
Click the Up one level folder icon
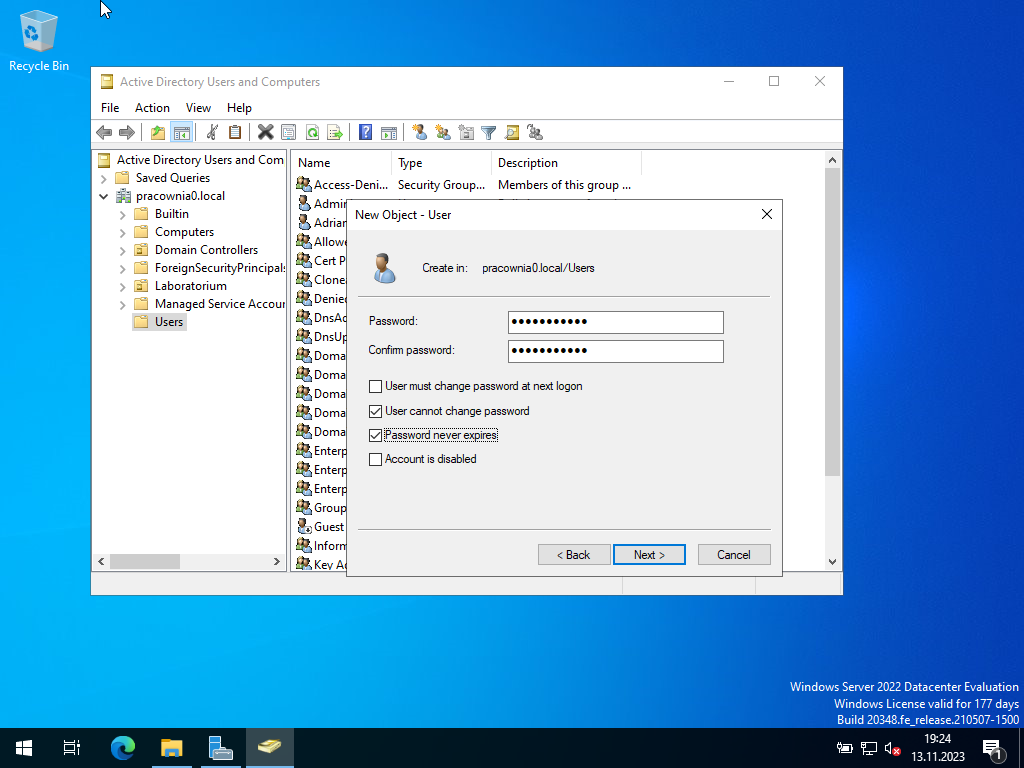(158, 133)
